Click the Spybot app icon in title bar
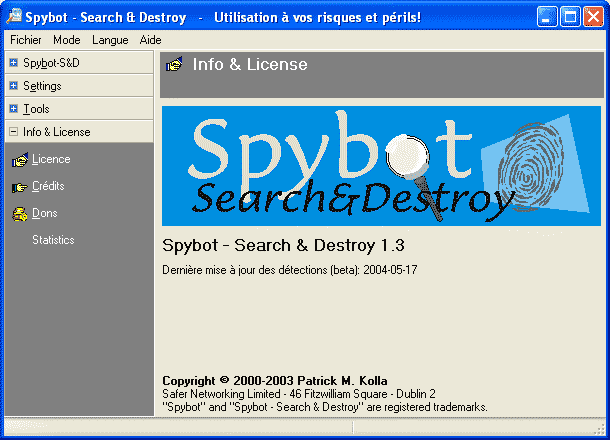 pos(14,16)
